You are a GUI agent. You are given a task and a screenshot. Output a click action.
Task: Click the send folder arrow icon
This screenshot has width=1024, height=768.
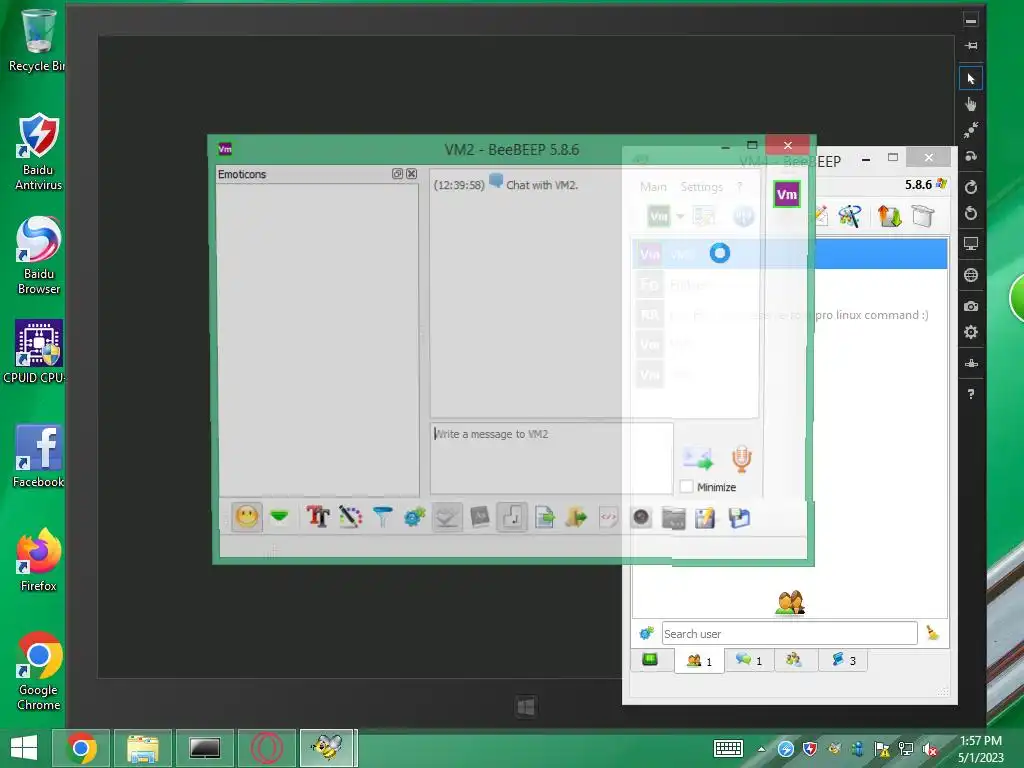(x=576, y=517)
